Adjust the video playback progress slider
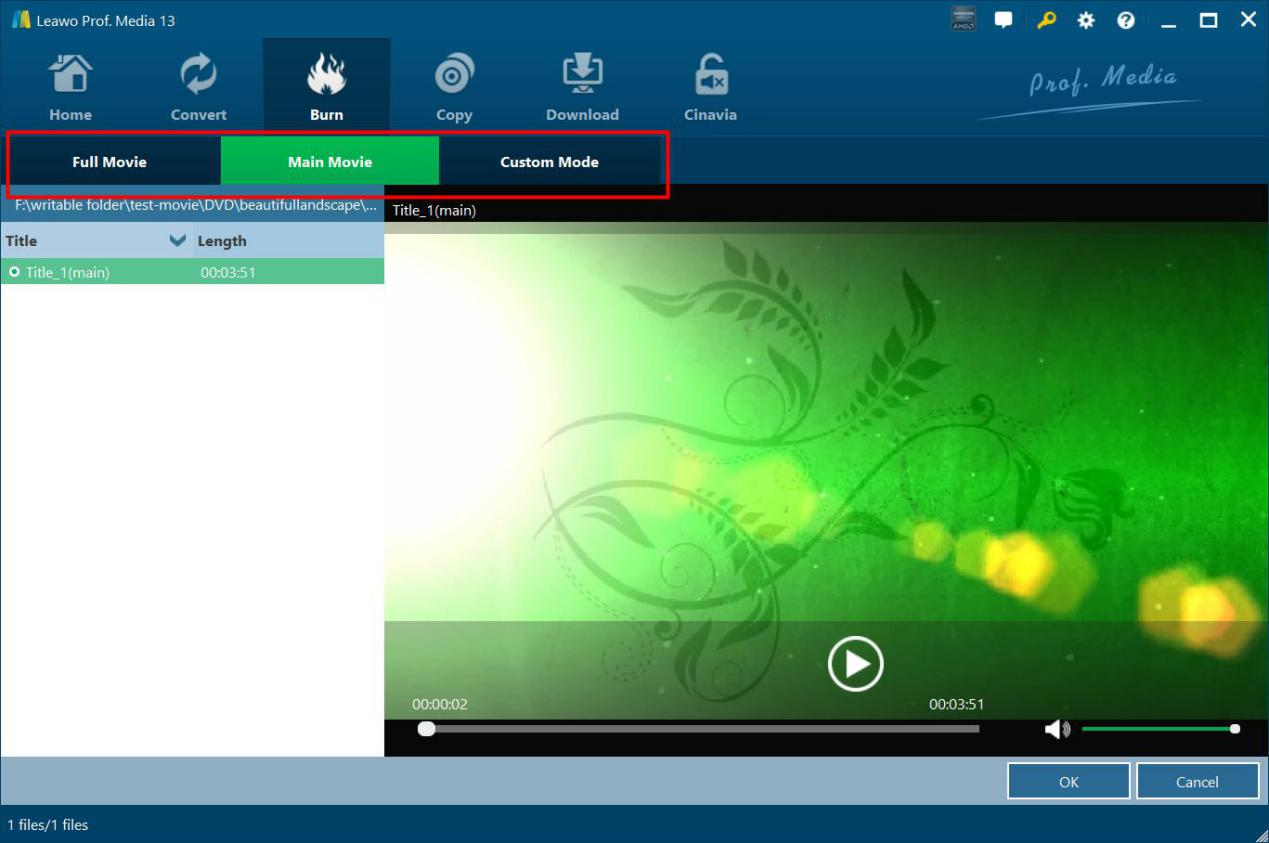Image resolution: width=1269 pixels, height=843 pixels. (698, 729)
